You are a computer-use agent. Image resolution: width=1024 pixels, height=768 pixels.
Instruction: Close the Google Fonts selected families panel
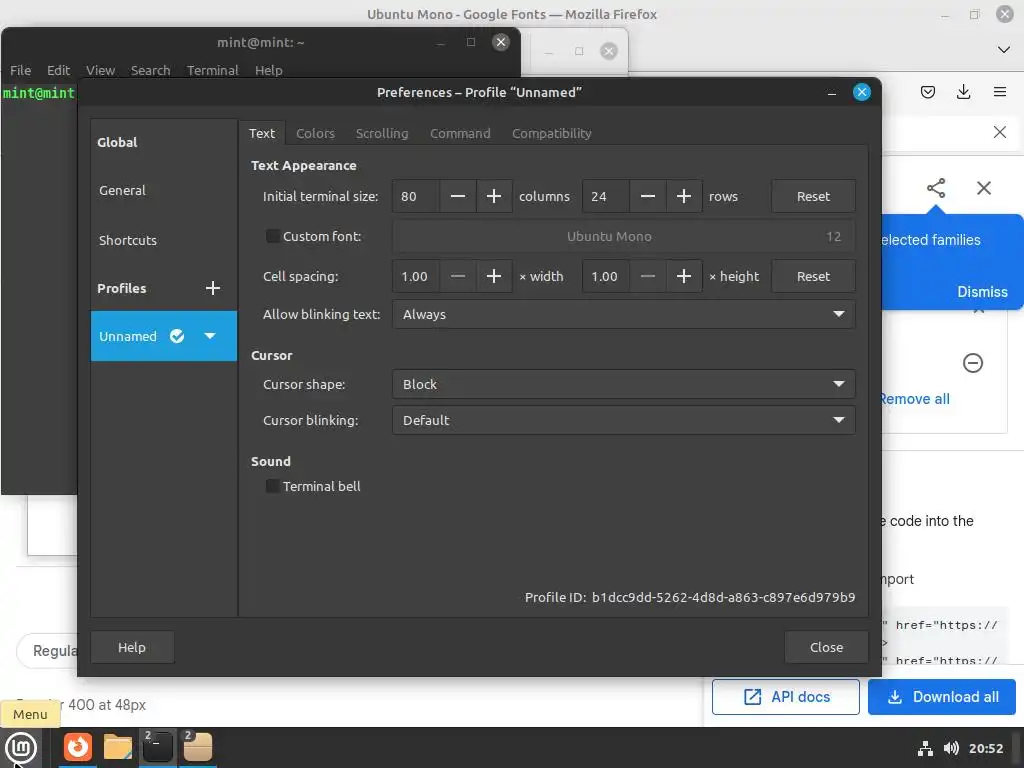[984, 188]
